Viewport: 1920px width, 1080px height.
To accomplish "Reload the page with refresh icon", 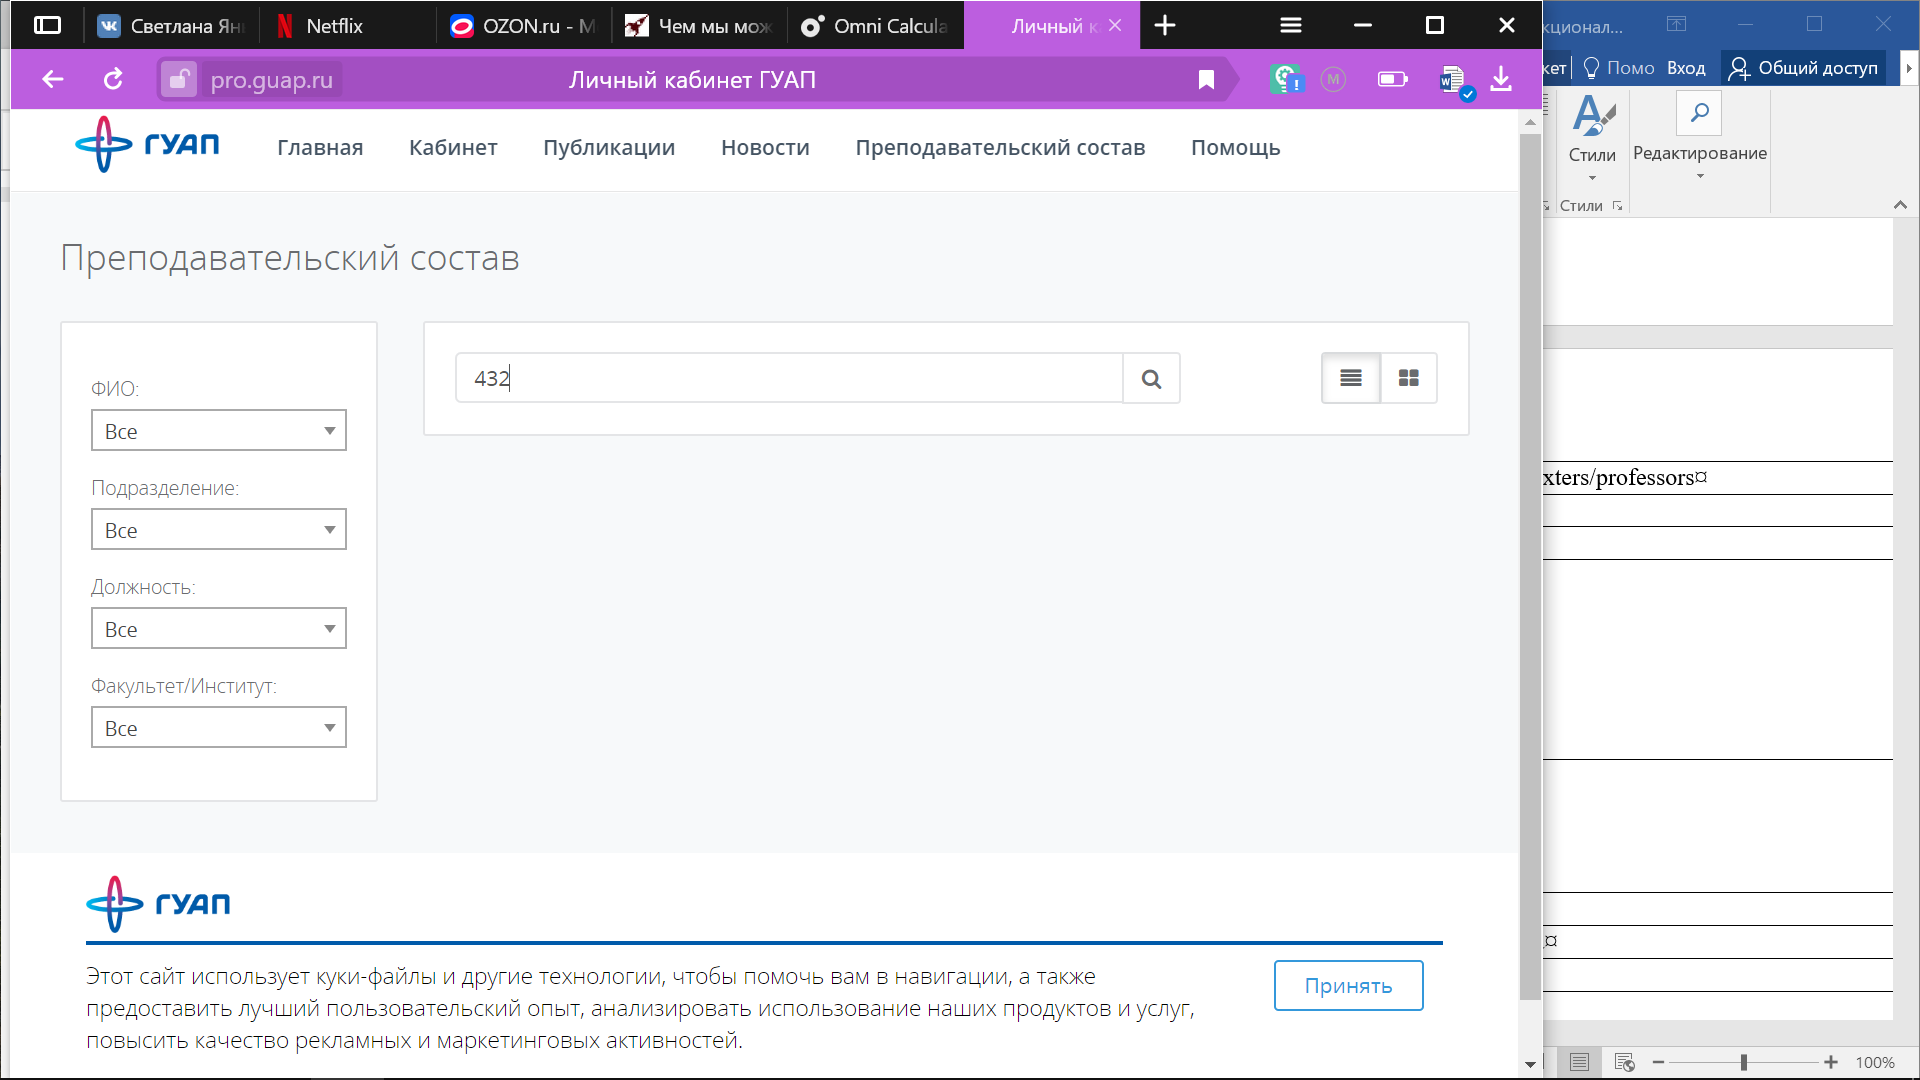I will tap(113, 80).
